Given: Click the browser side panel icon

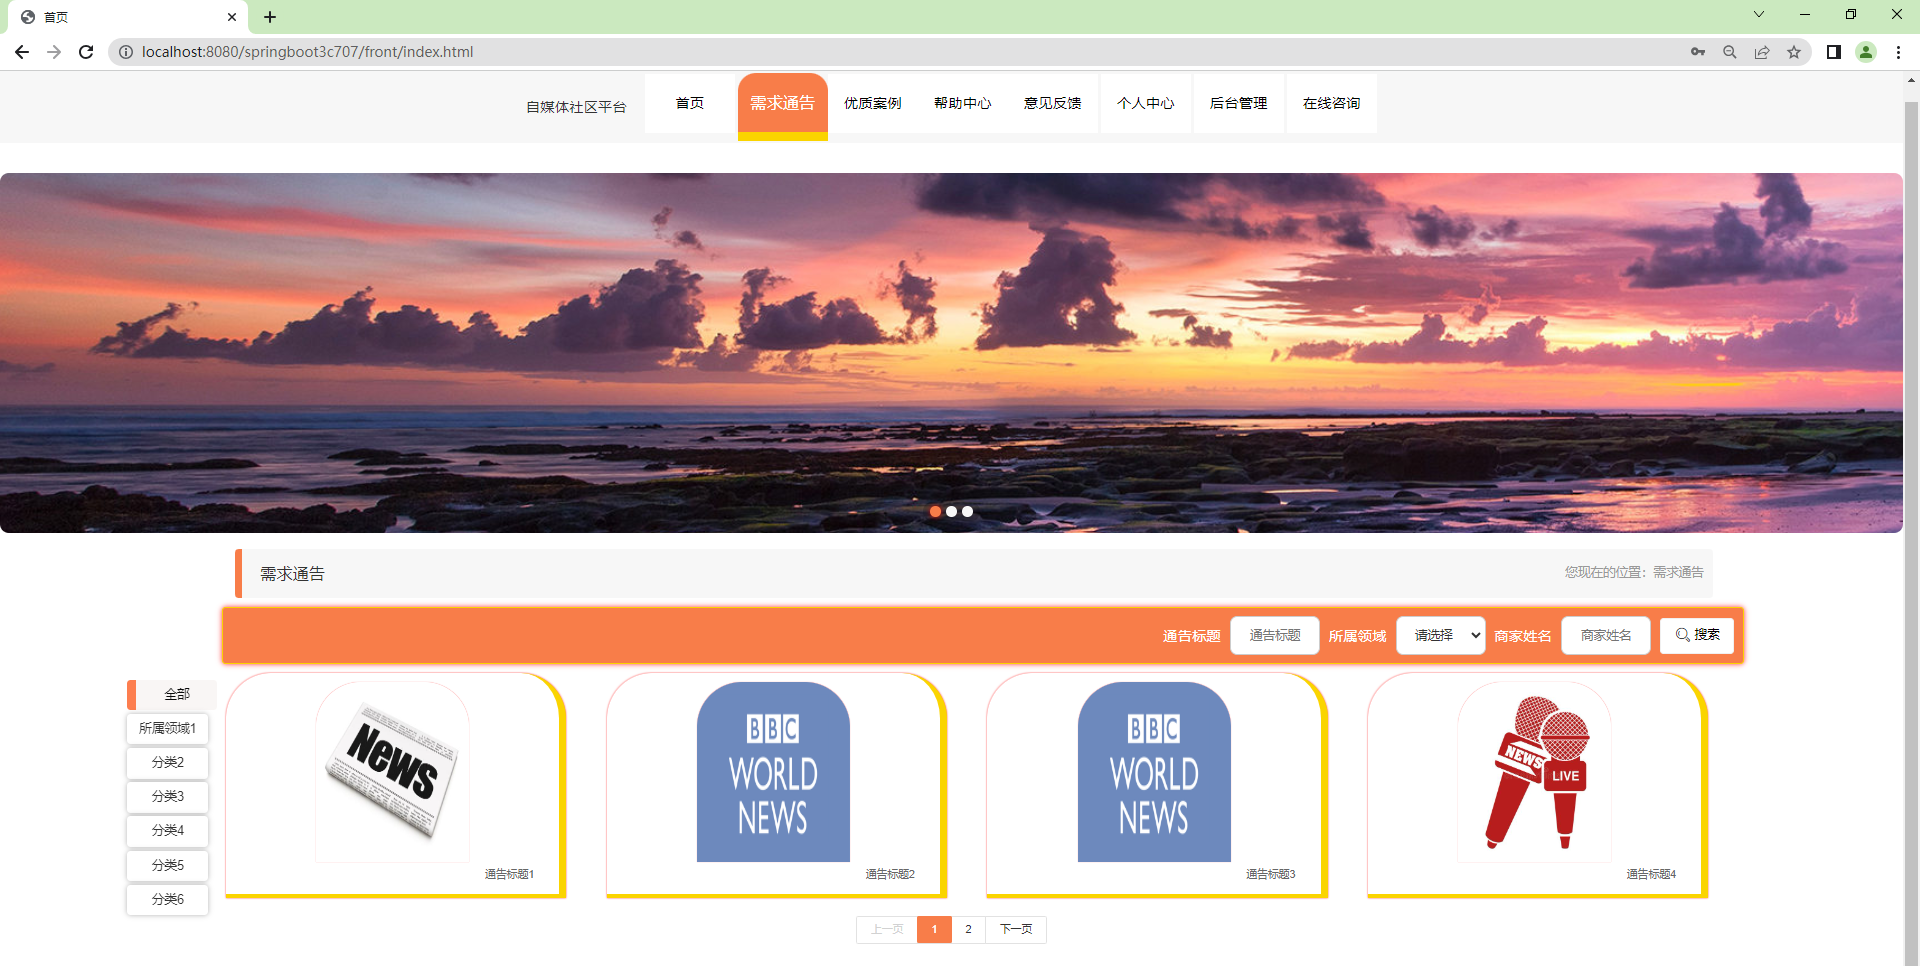Looking at the screenshot, I should click(1834, 51).
